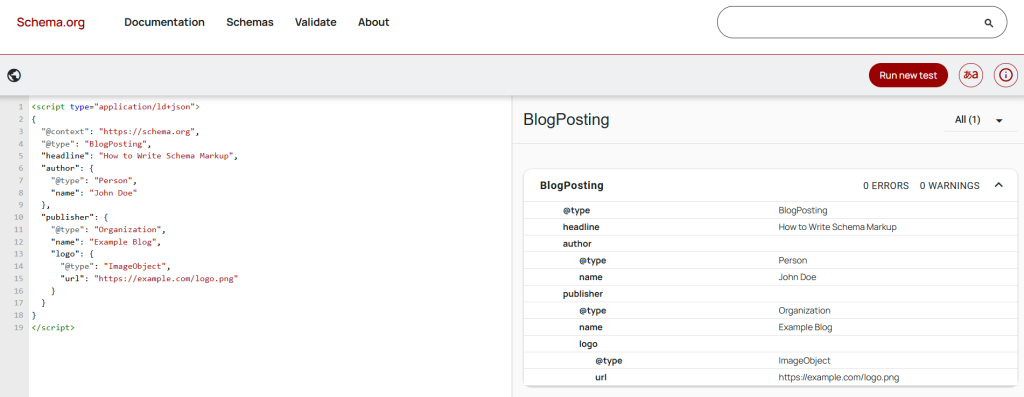Click the BlogPosting card header title
1024x397 pixels.
(571, 185)
